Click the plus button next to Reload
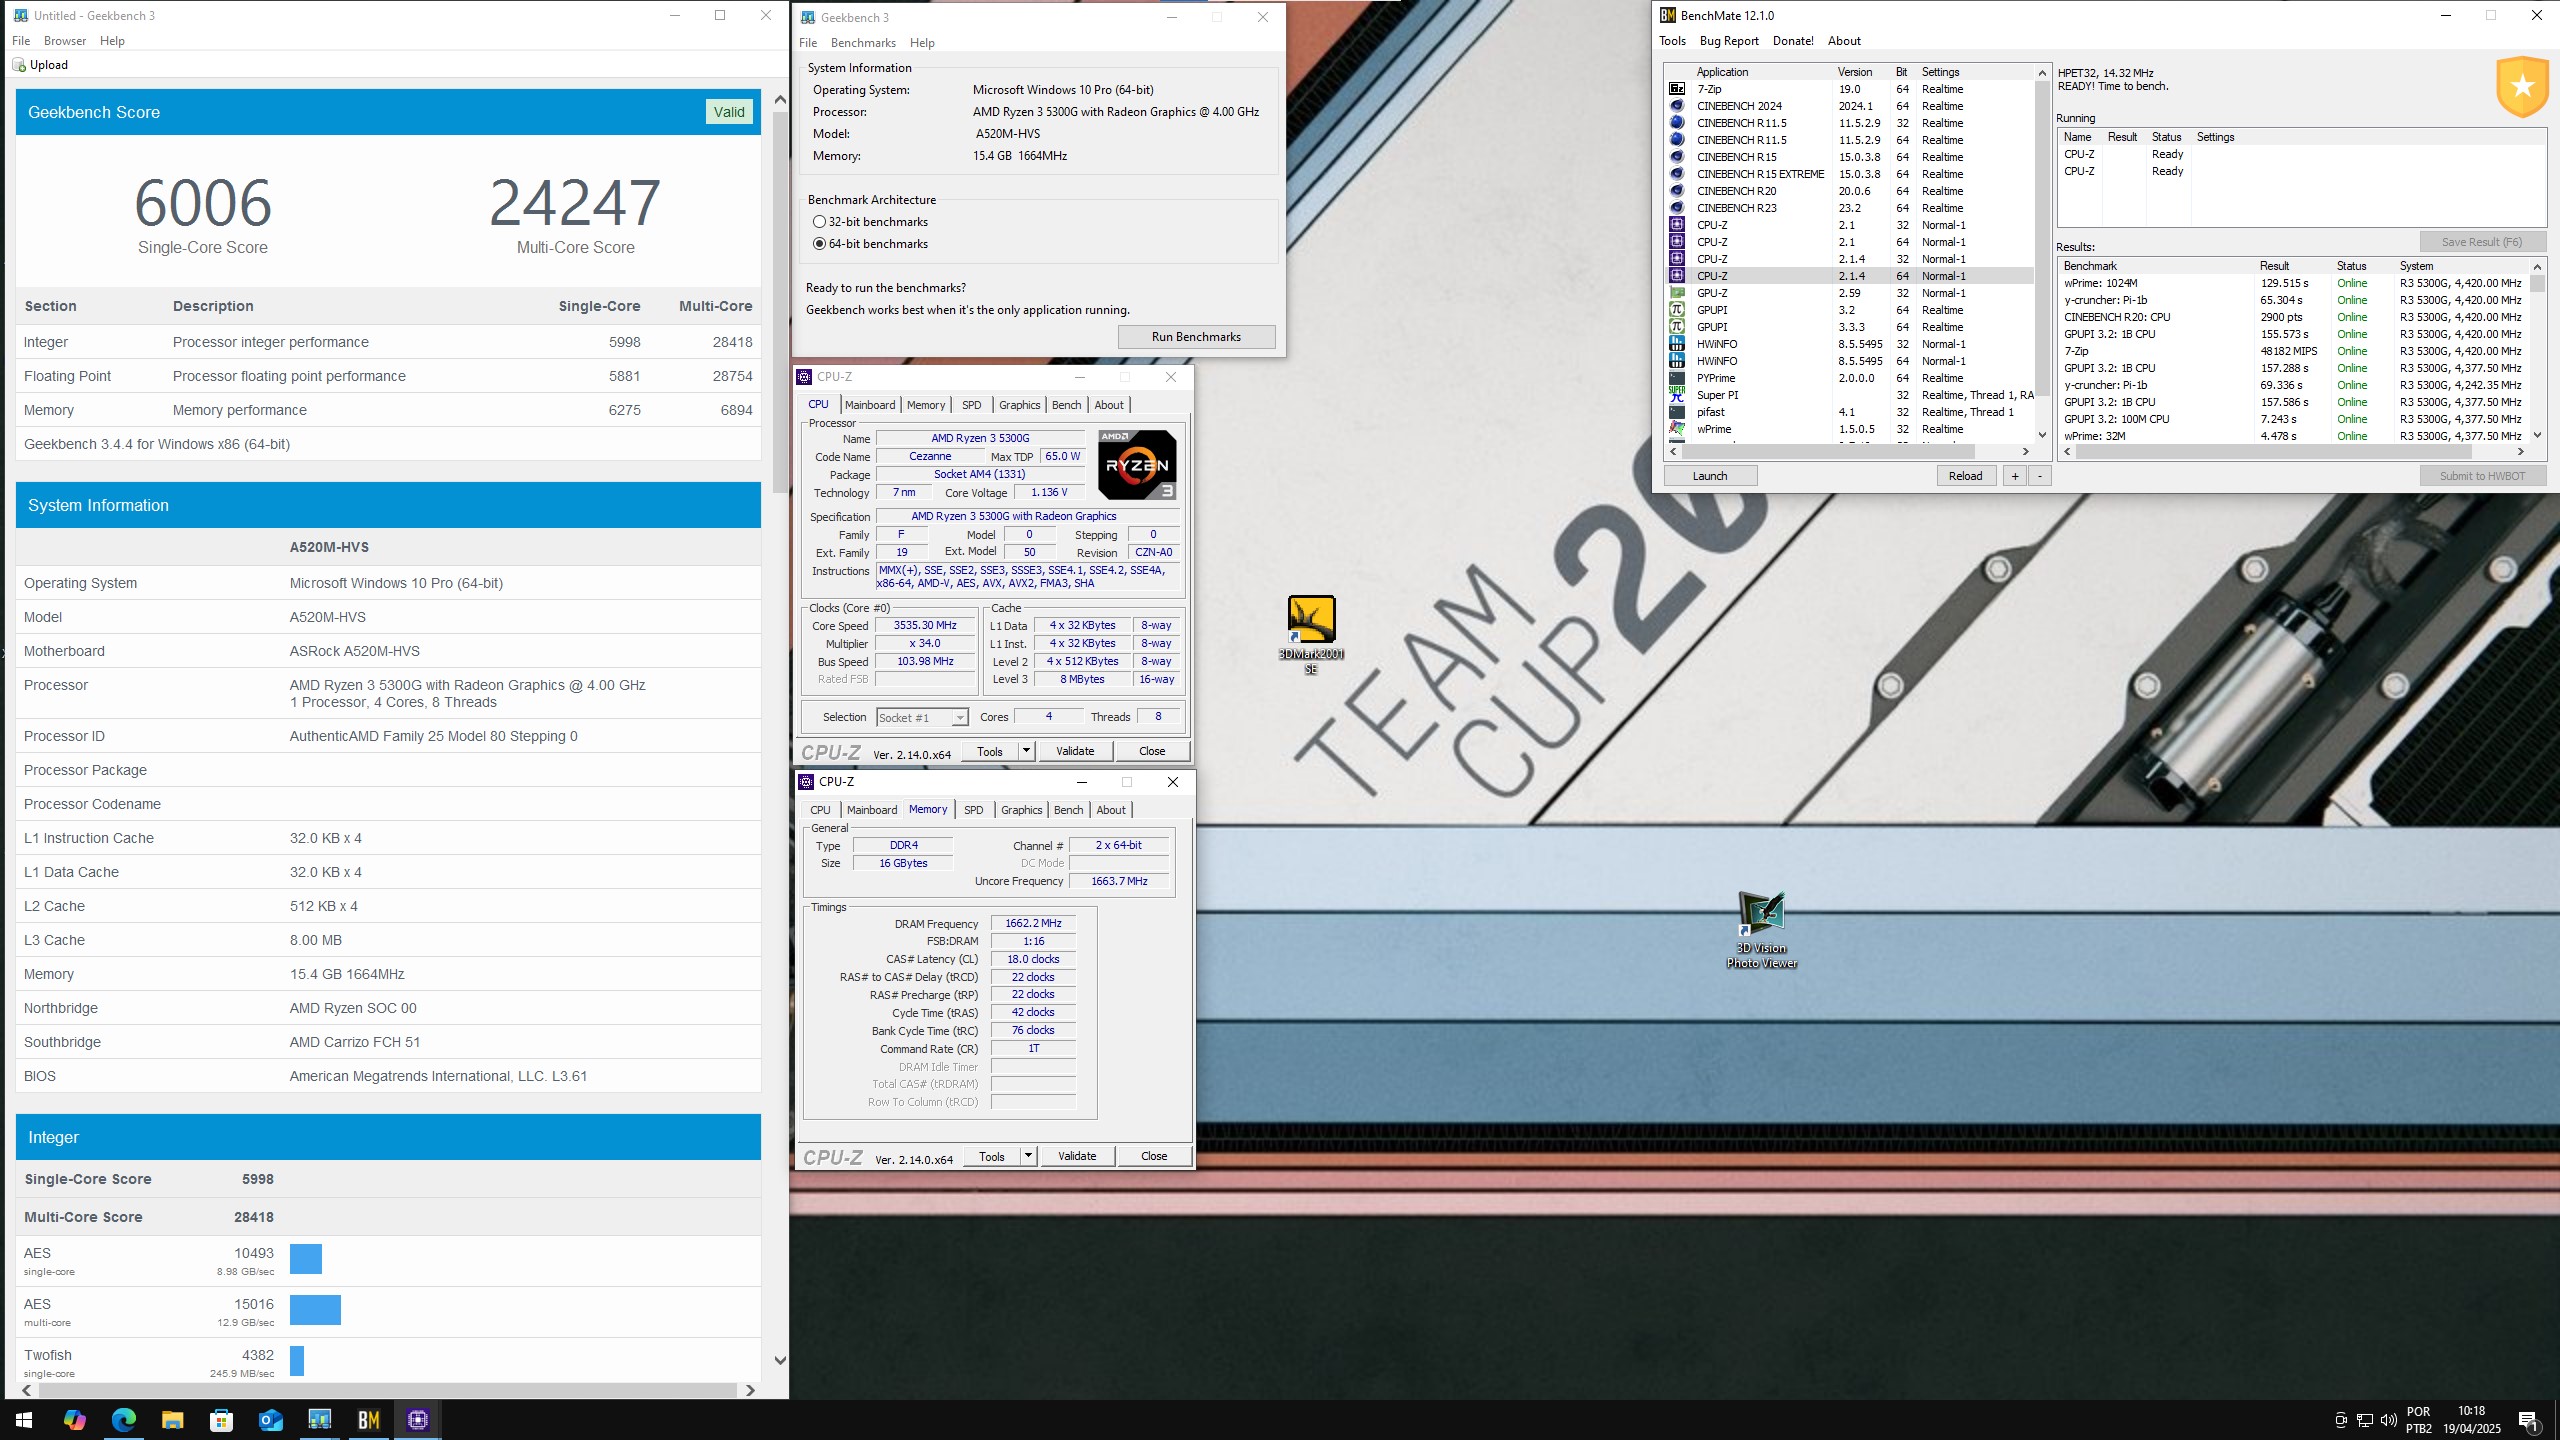The width and height of the screenshot is (2560, 1440). [2015, 476]
